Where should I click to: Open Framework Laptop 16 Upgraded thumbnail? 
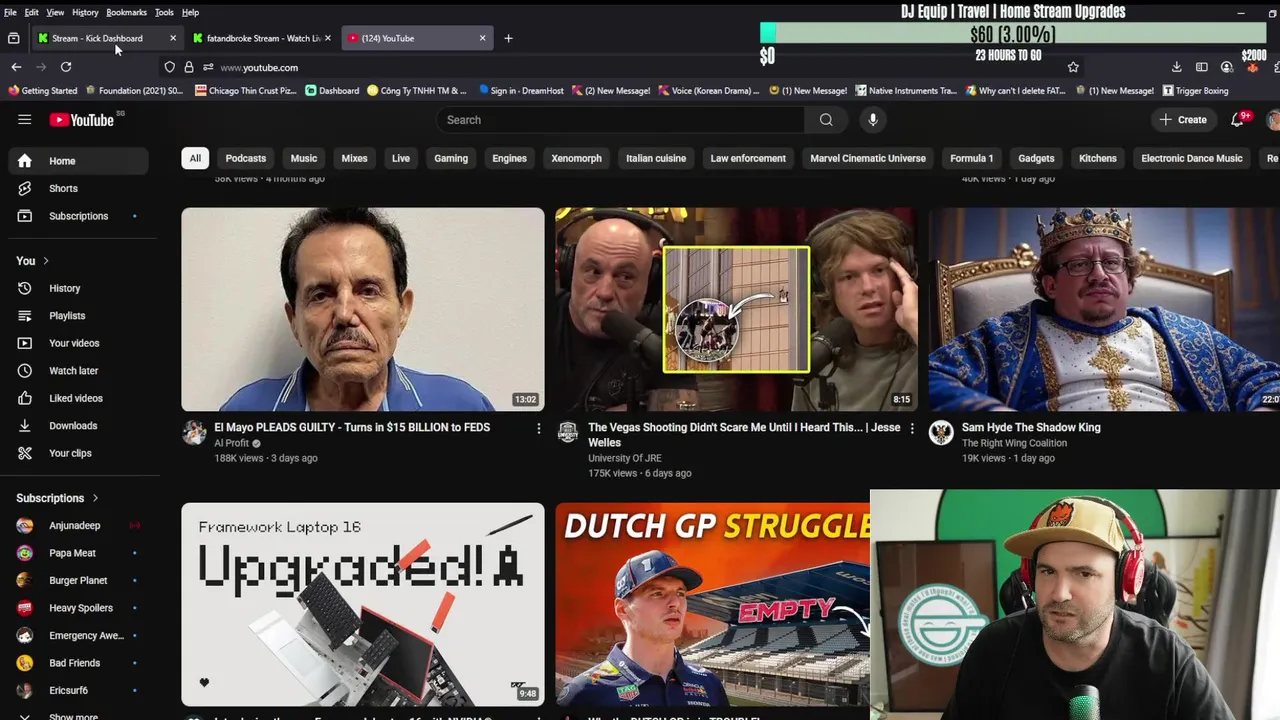(363, 604)
